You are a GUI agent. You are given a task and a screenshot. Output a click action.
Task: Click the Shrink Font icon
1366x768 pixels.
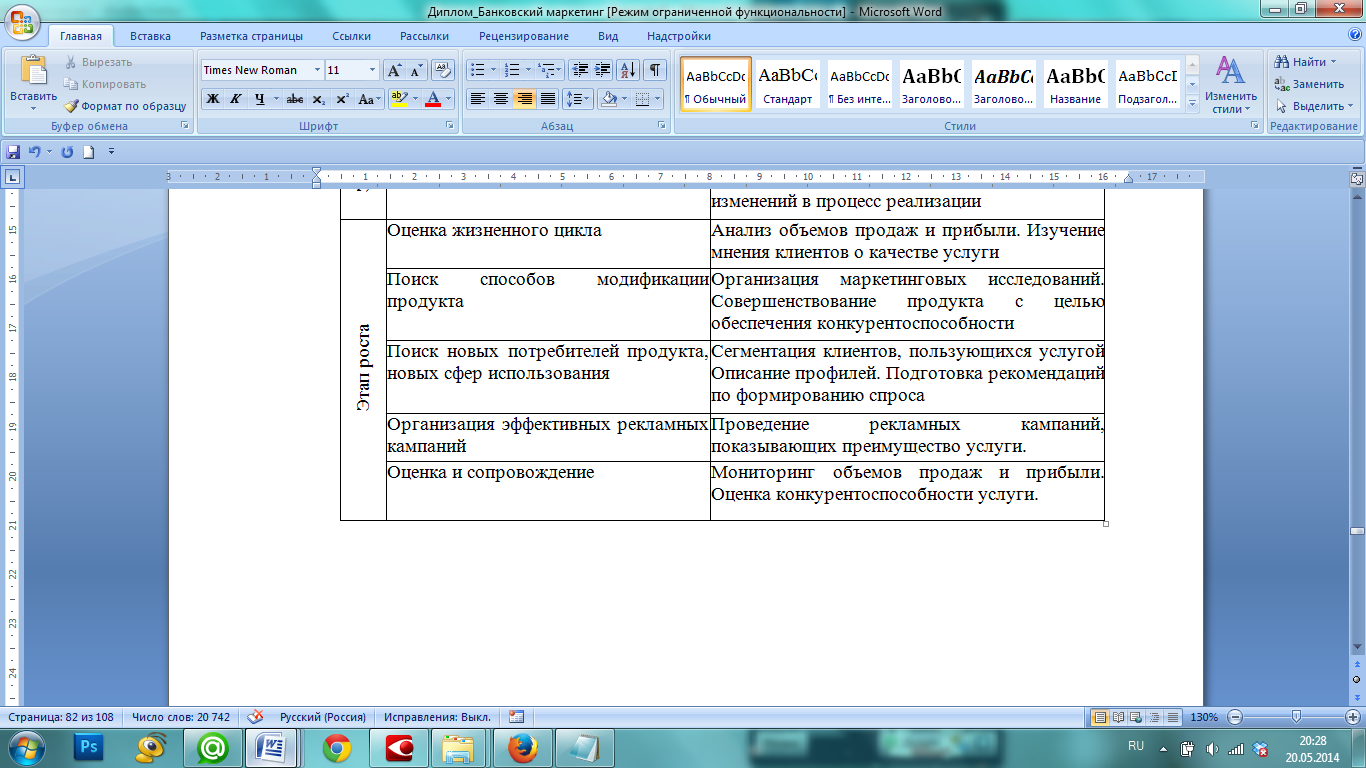tap(416, 70)
